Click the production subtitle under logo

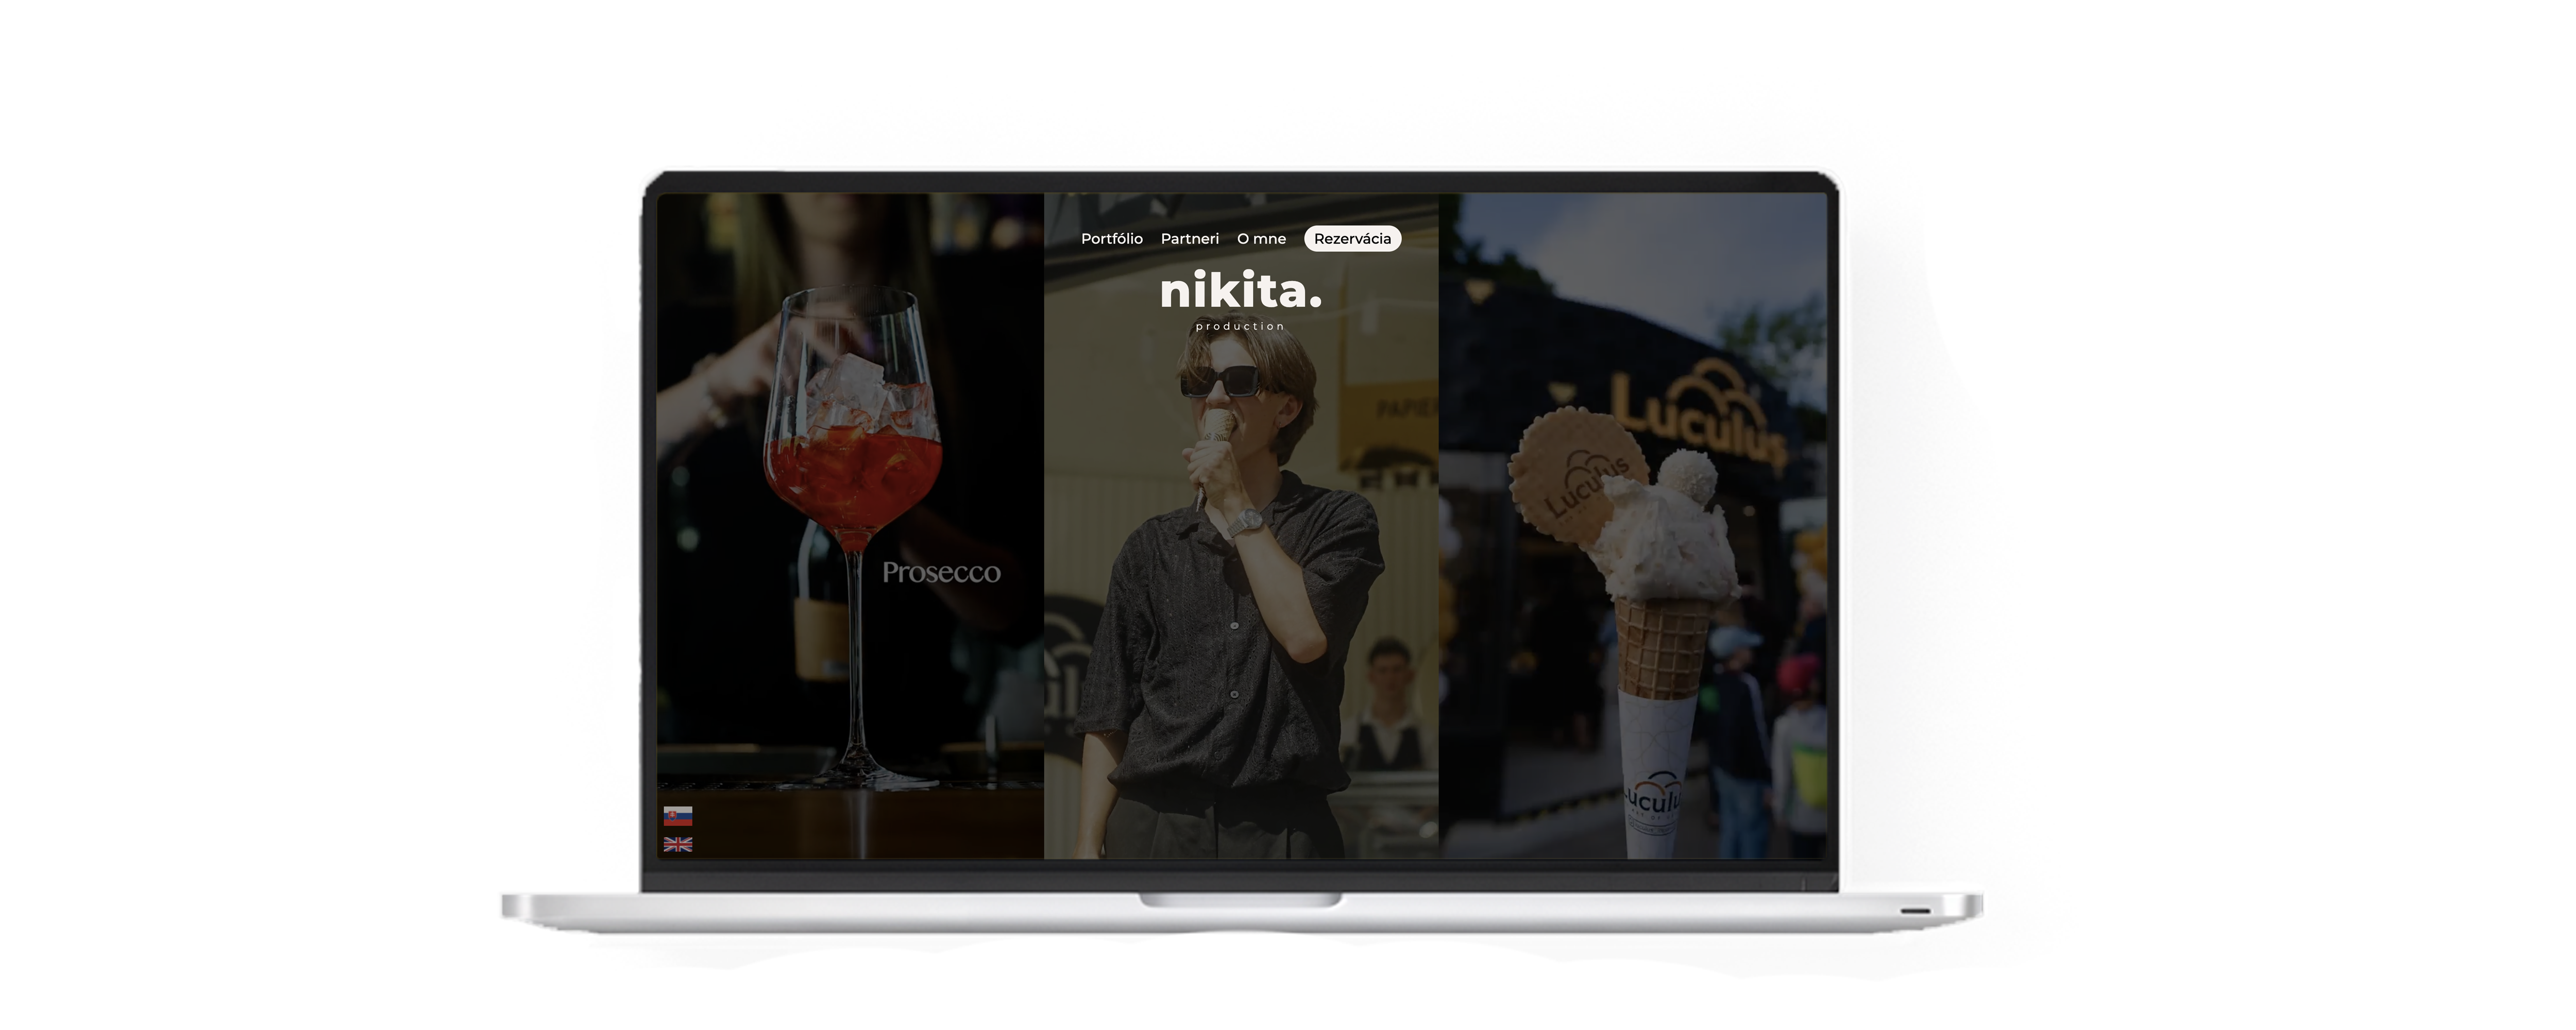[x=1240, y=327]
